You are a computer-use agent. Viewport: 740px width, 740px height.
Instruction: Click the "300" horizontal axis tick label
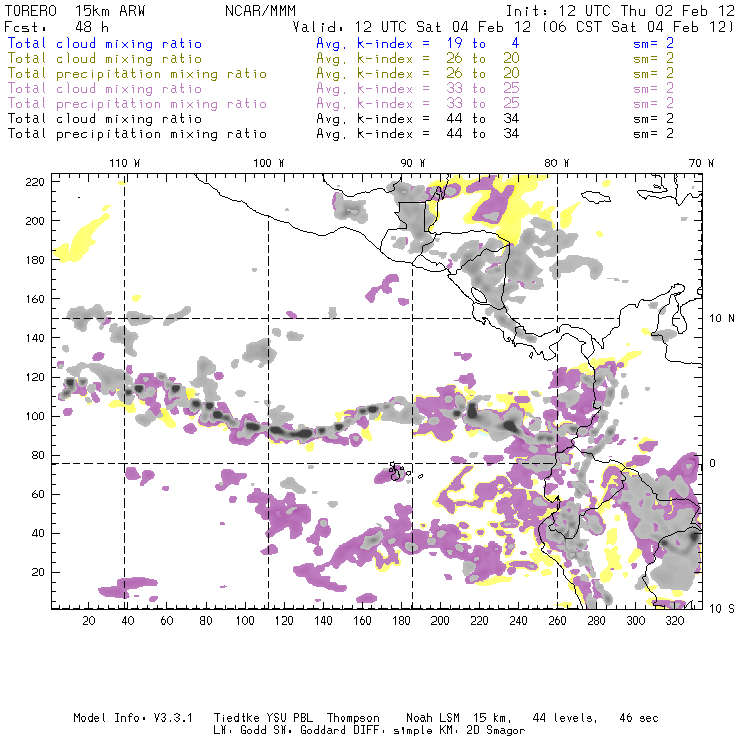(636, 621)
